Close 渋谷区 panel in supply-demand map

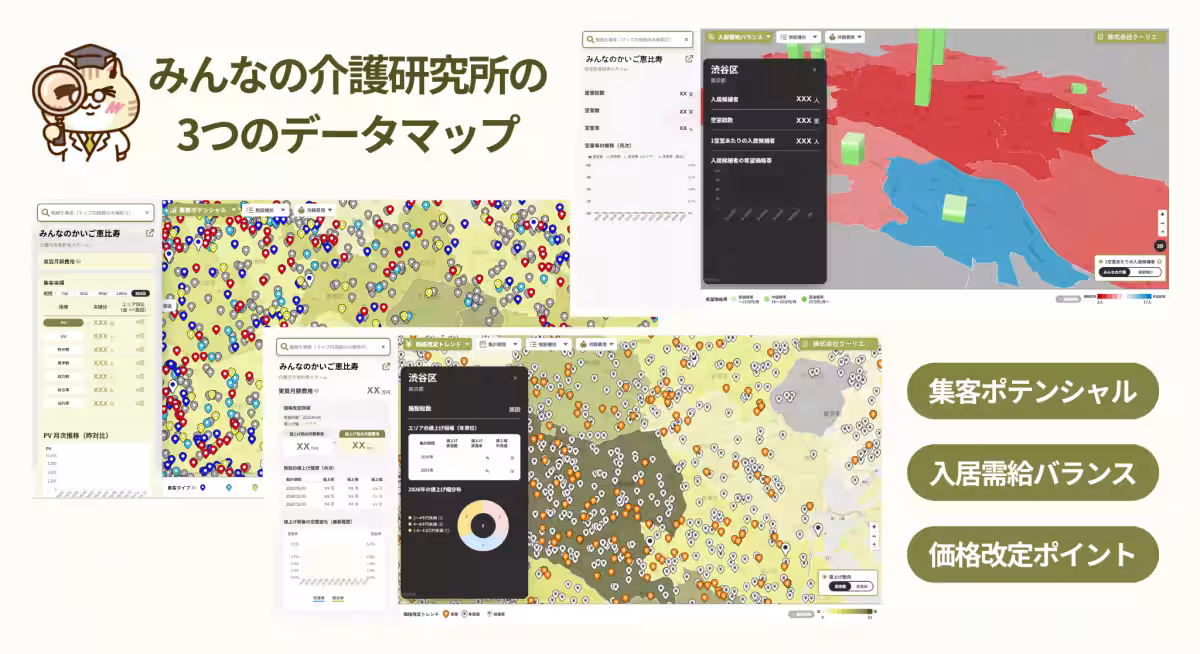tap(814, 70)
